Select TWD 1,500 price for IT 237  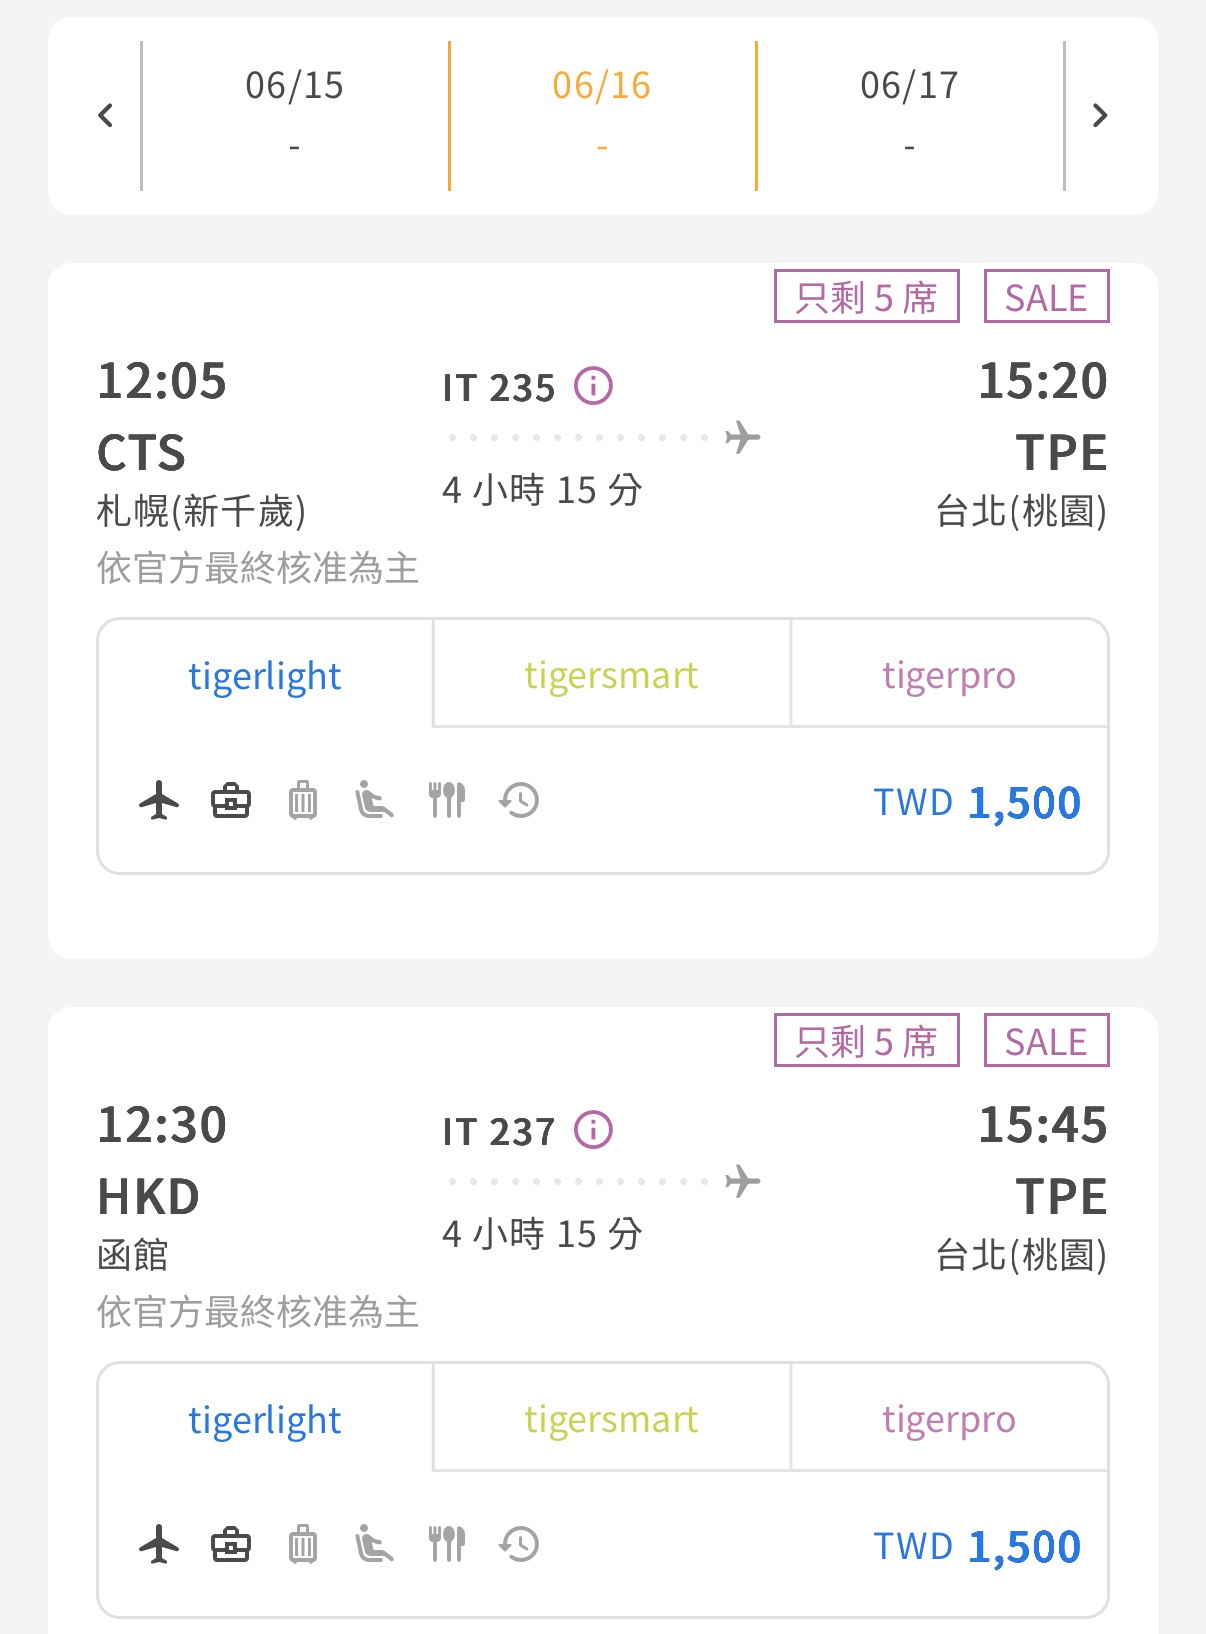[x=977, y=1547]
